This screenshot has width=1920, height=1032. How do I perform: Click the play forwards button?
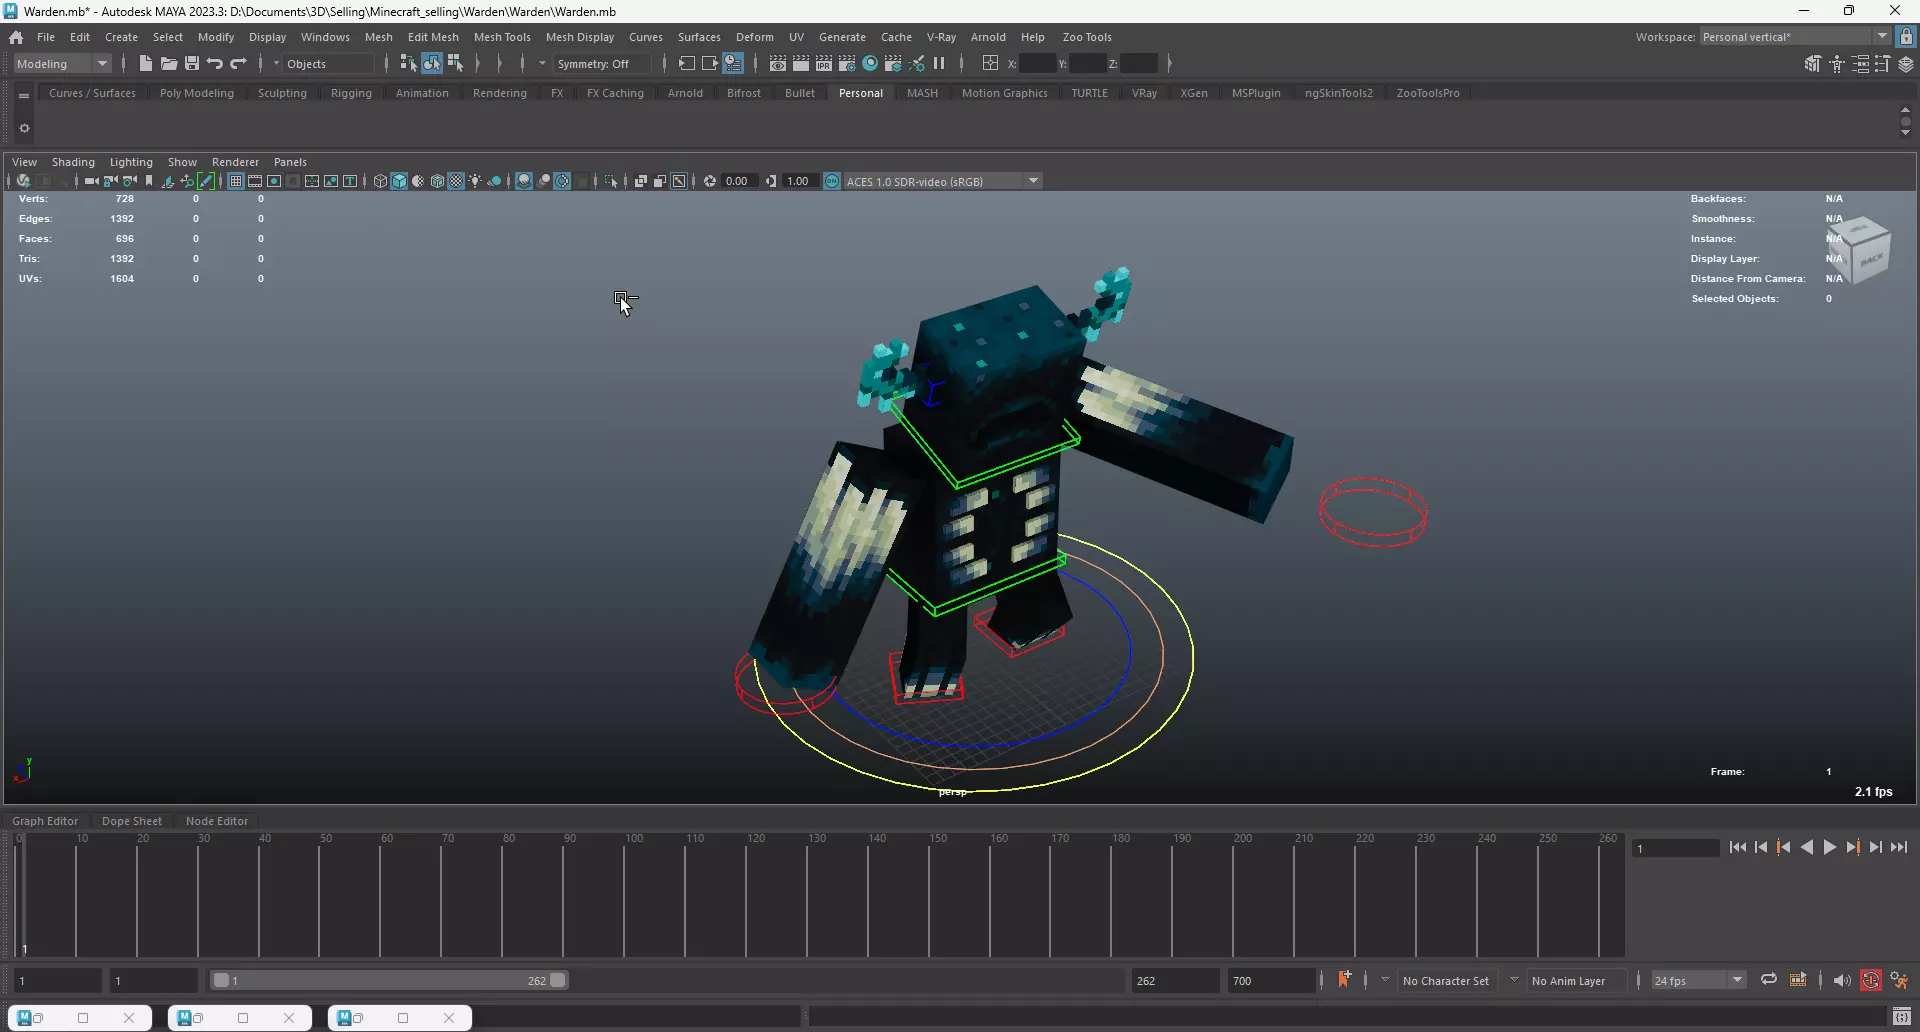1830,847
